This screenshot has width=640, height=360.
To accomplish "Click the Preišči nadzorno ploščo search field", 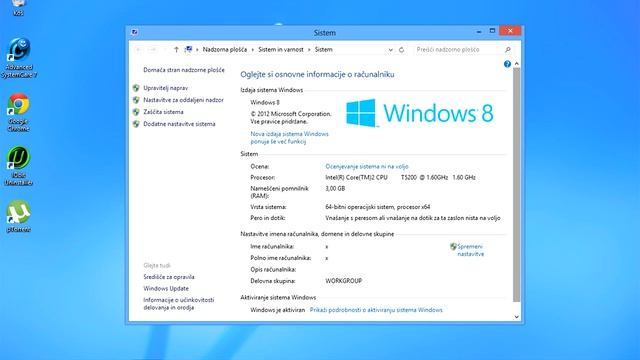I will pos(459,49).
